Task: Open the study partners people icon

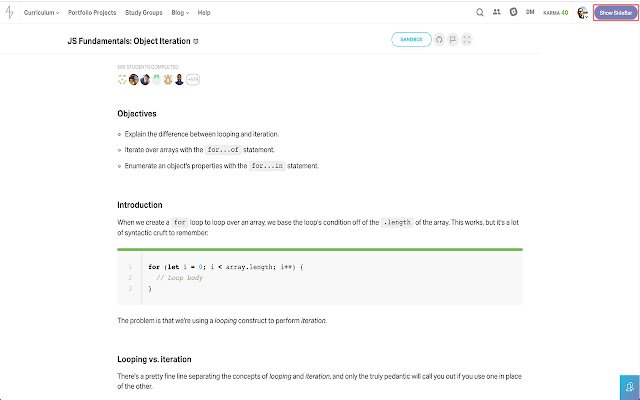Action: tap(497, 13)
